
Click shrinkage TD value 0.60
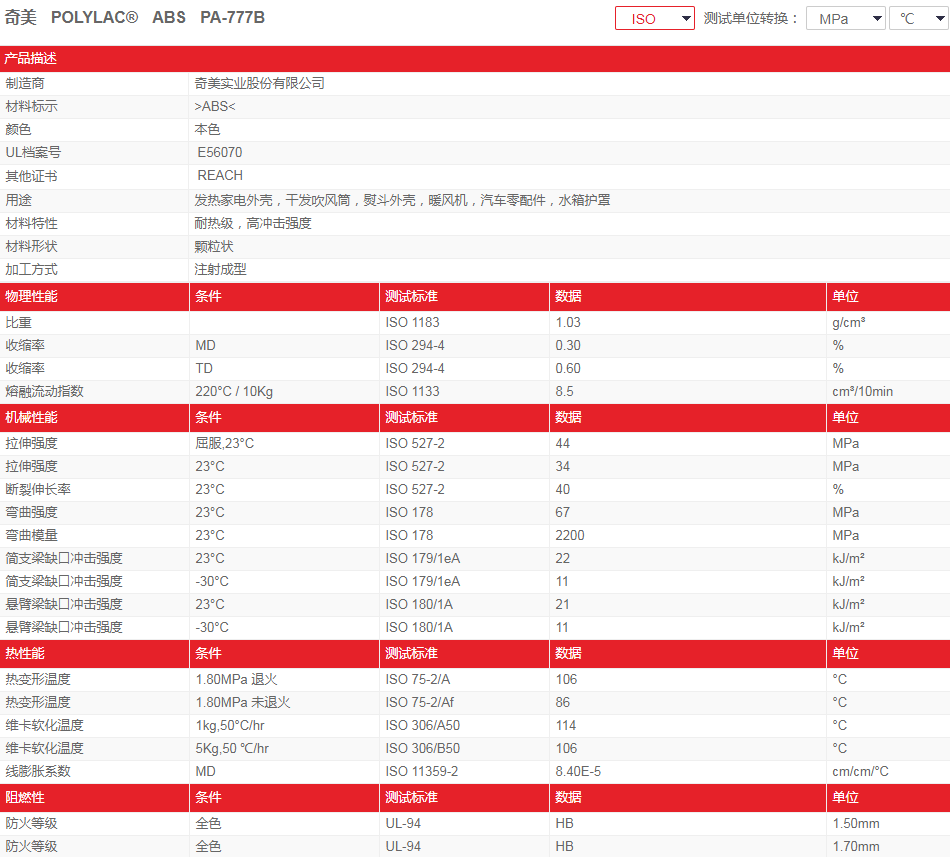point(568,368)
